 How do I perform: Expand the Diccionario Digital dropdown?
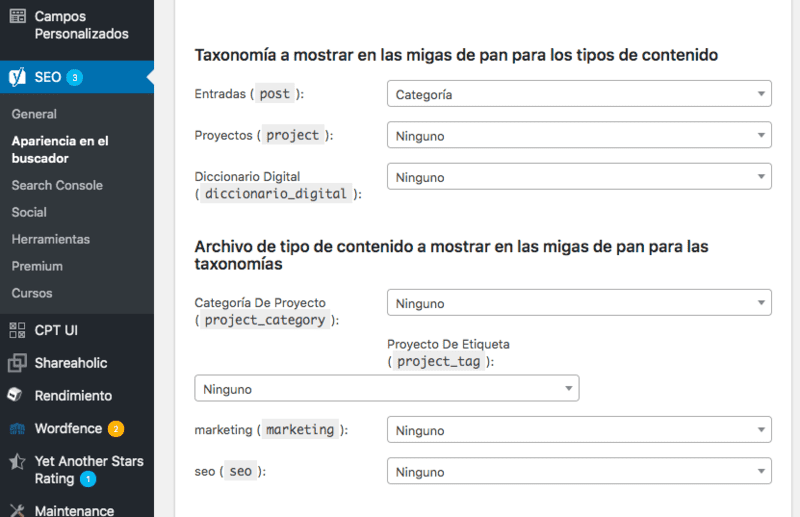578,177
